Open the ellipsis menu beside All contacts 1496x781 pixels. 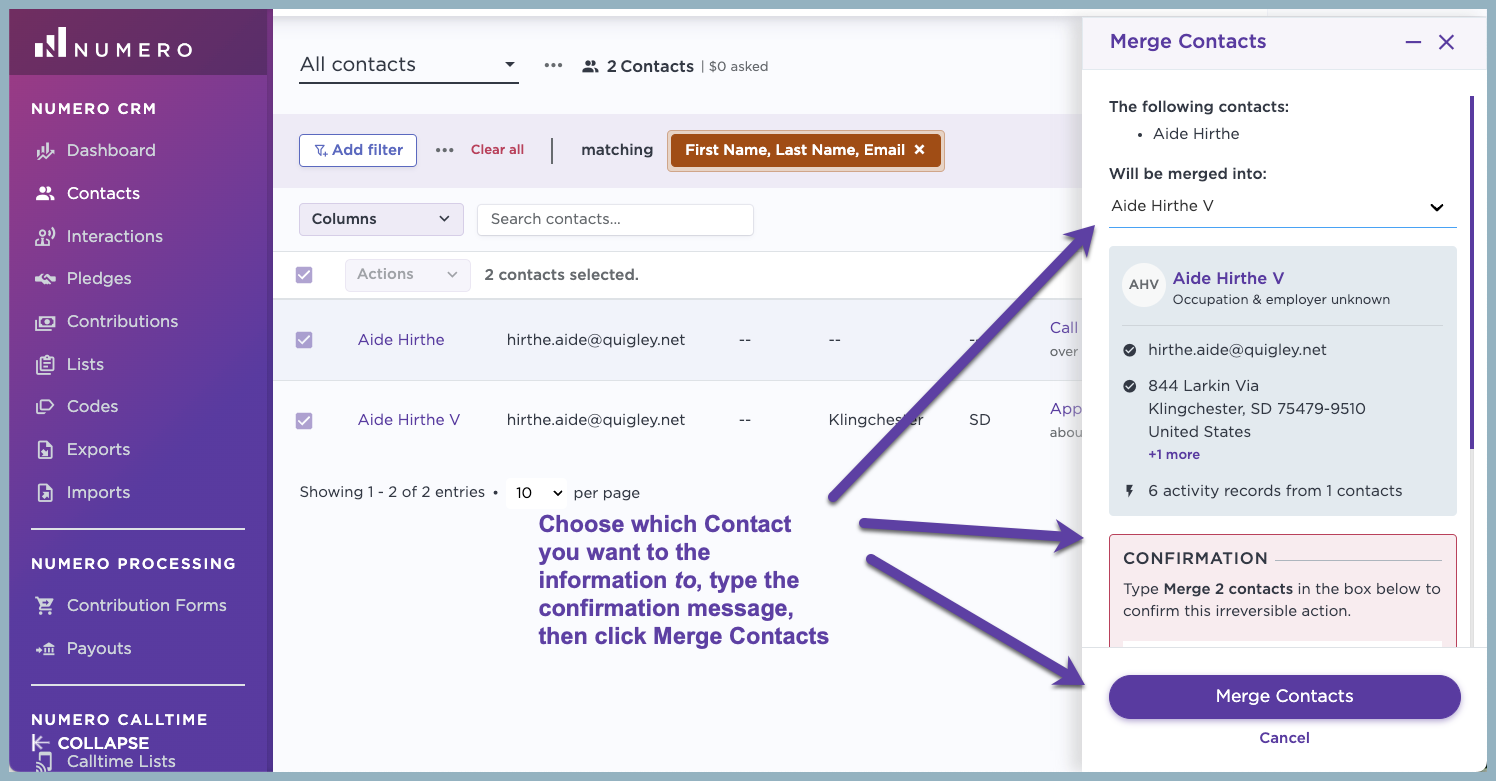click(553, 65)
